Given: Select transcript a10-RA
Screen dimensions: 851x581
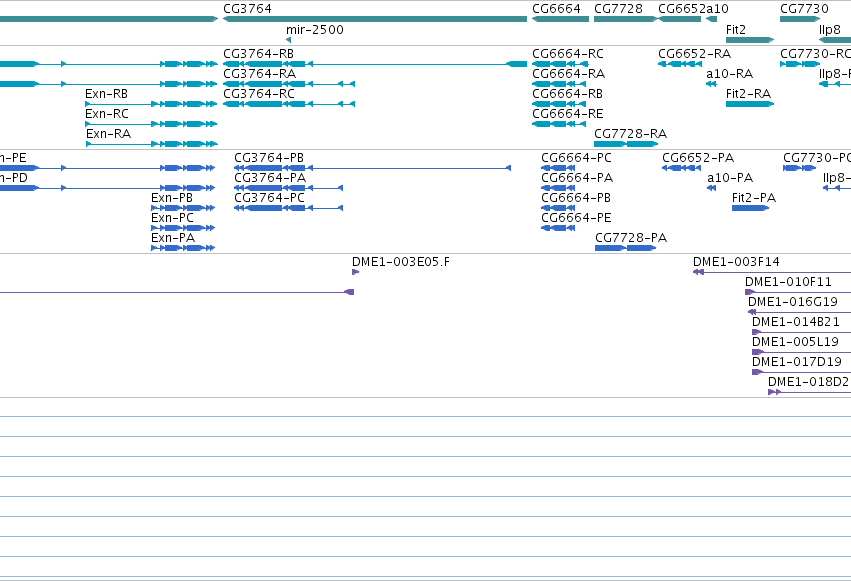Looking at the screenshot, I should [x=712, y=84].
